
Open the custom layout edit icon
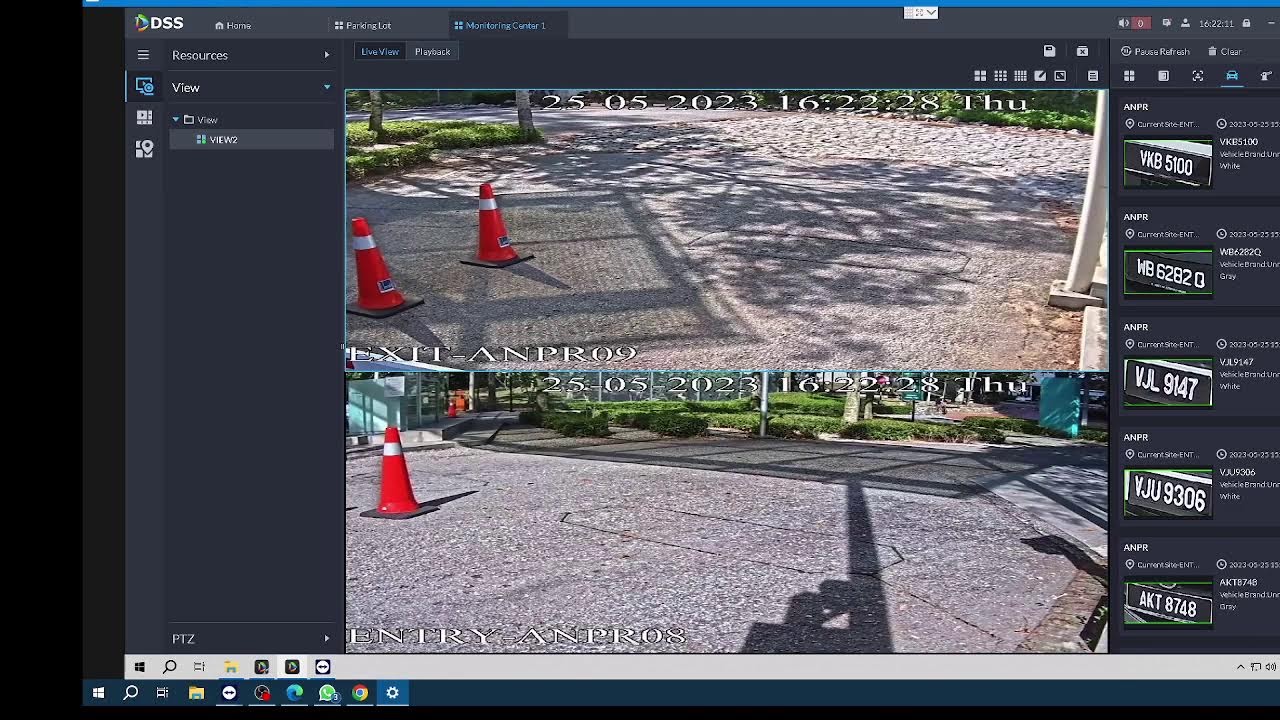[x=1040, y=76]
